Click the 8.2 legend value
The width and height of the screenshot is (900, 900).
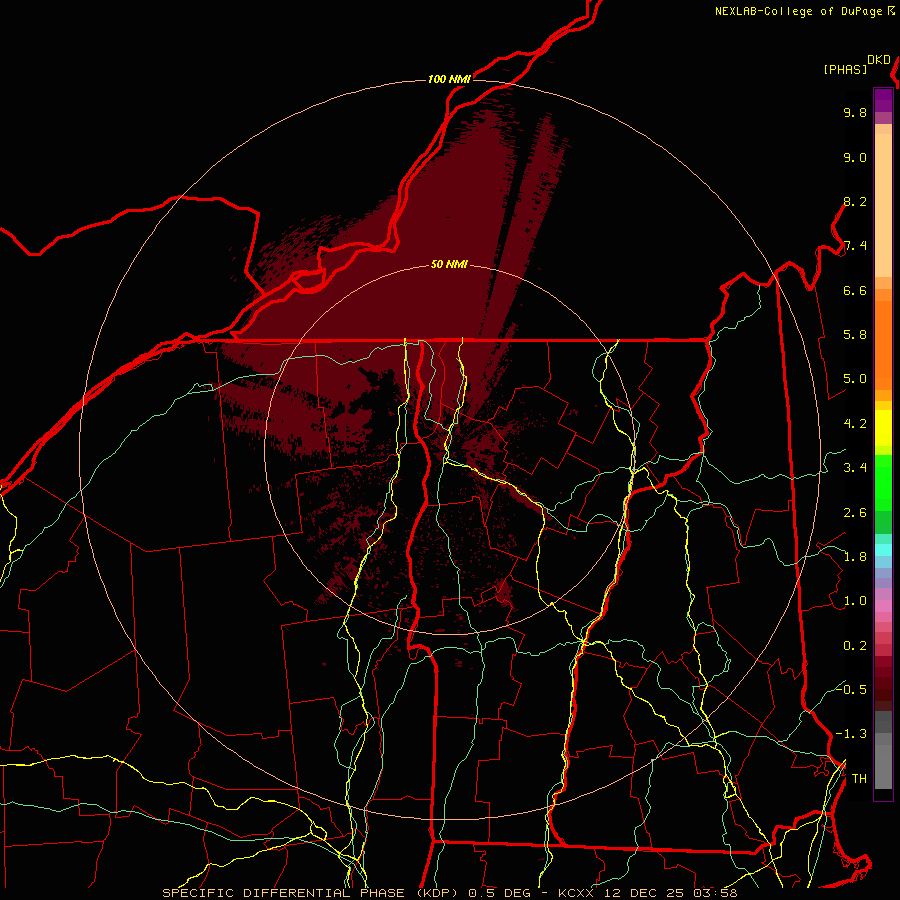point(855,201)
